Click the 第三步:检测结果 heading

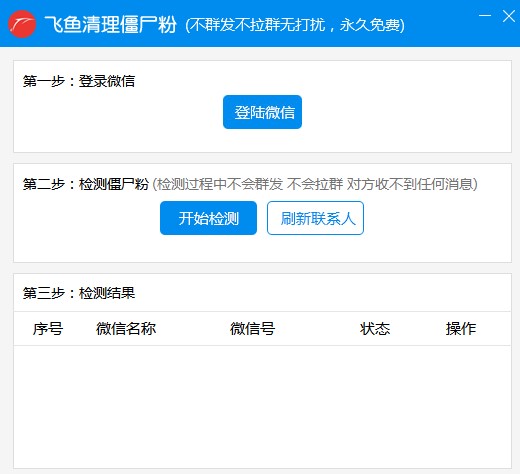click(79, 293)
